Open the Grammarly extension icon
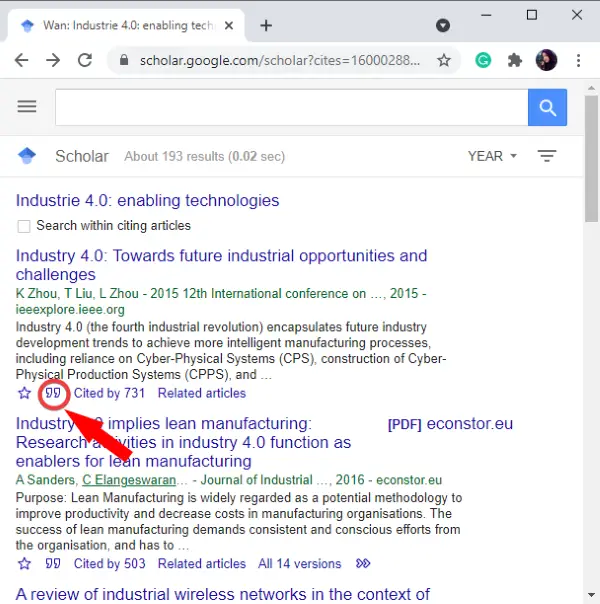Image resolution: width=600 pixels, height=604 pixels. click(483, 60)
